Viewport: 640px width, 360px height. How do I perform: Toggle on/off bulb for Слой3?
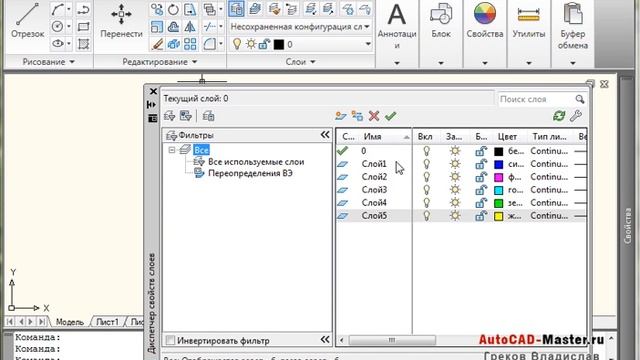coord(427,190)
